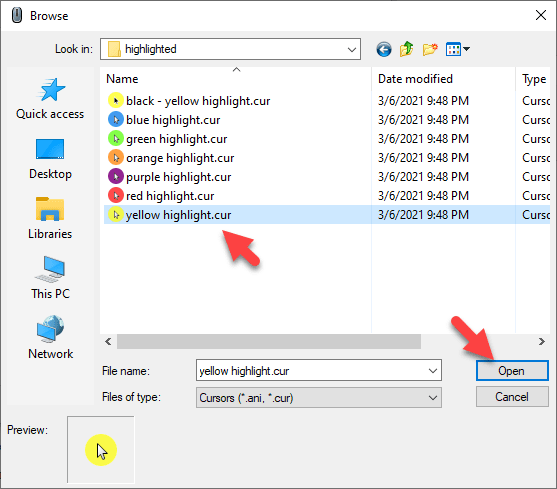Open Libraries in the places bar
Screen dimensions: 557x489
coord(50,219)
